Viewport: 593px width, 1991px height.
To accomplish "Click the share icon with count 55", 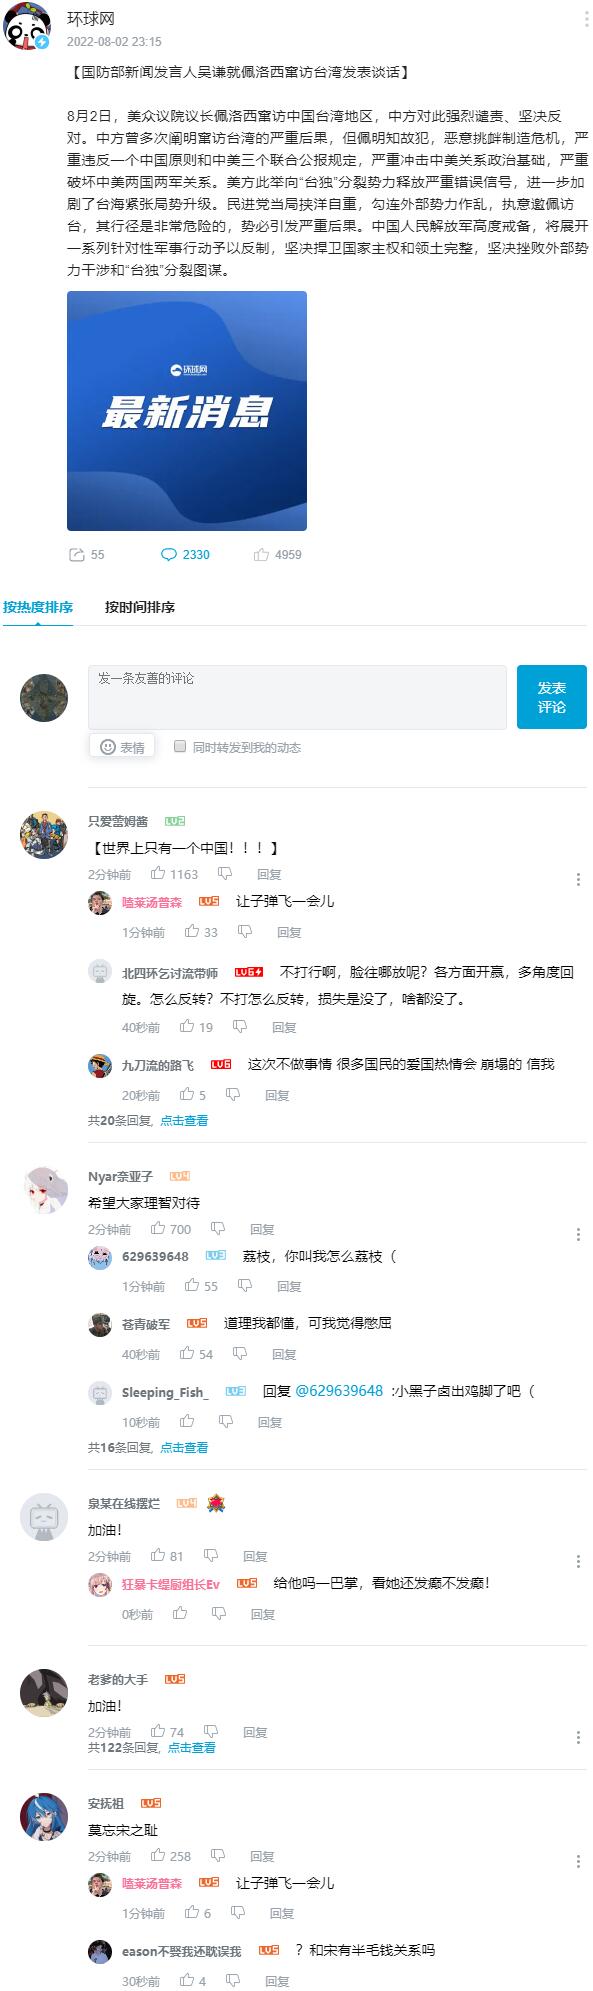I will tap(76, 554).
